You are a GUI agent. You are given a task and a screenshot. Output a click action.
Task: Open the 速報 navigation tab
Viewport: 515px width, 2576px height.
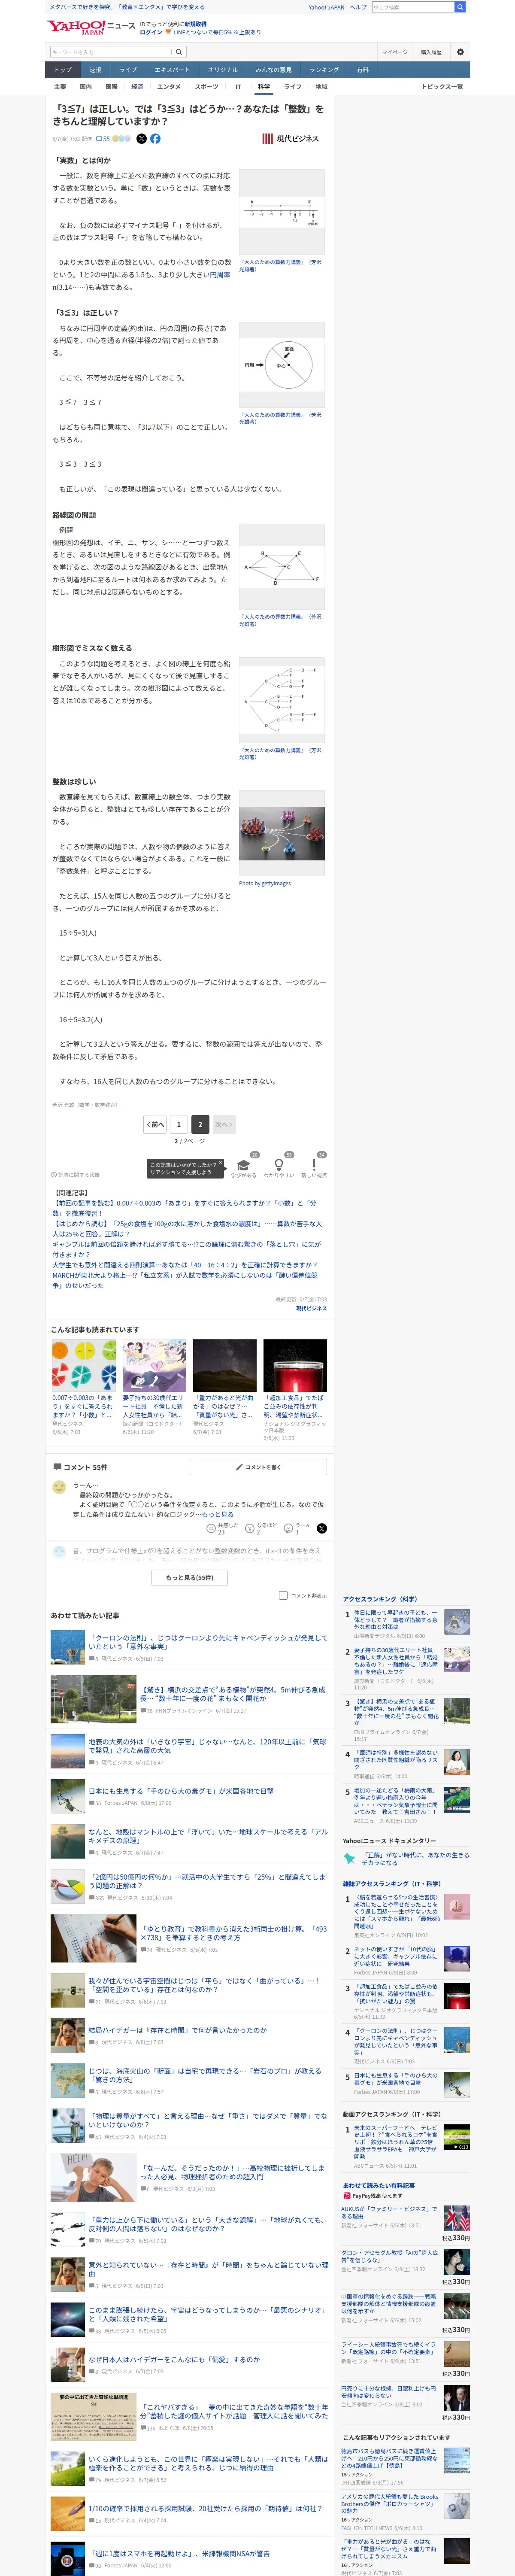(x=95, y=70)
